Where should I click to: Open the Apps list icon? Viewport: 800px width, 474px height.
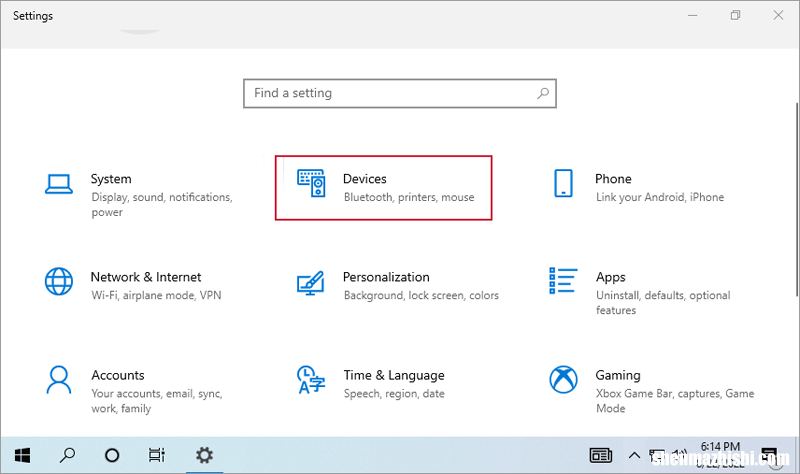click(x=563, y=281)
